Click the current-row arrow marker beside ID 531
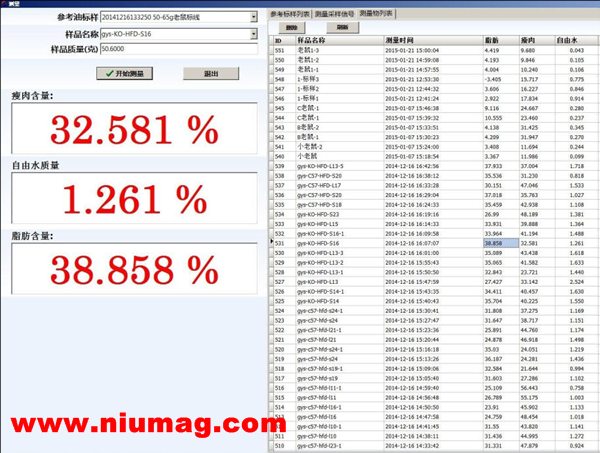Image resolution: width=600 pixels, height=453 pixels. click(x=272, y=242)
